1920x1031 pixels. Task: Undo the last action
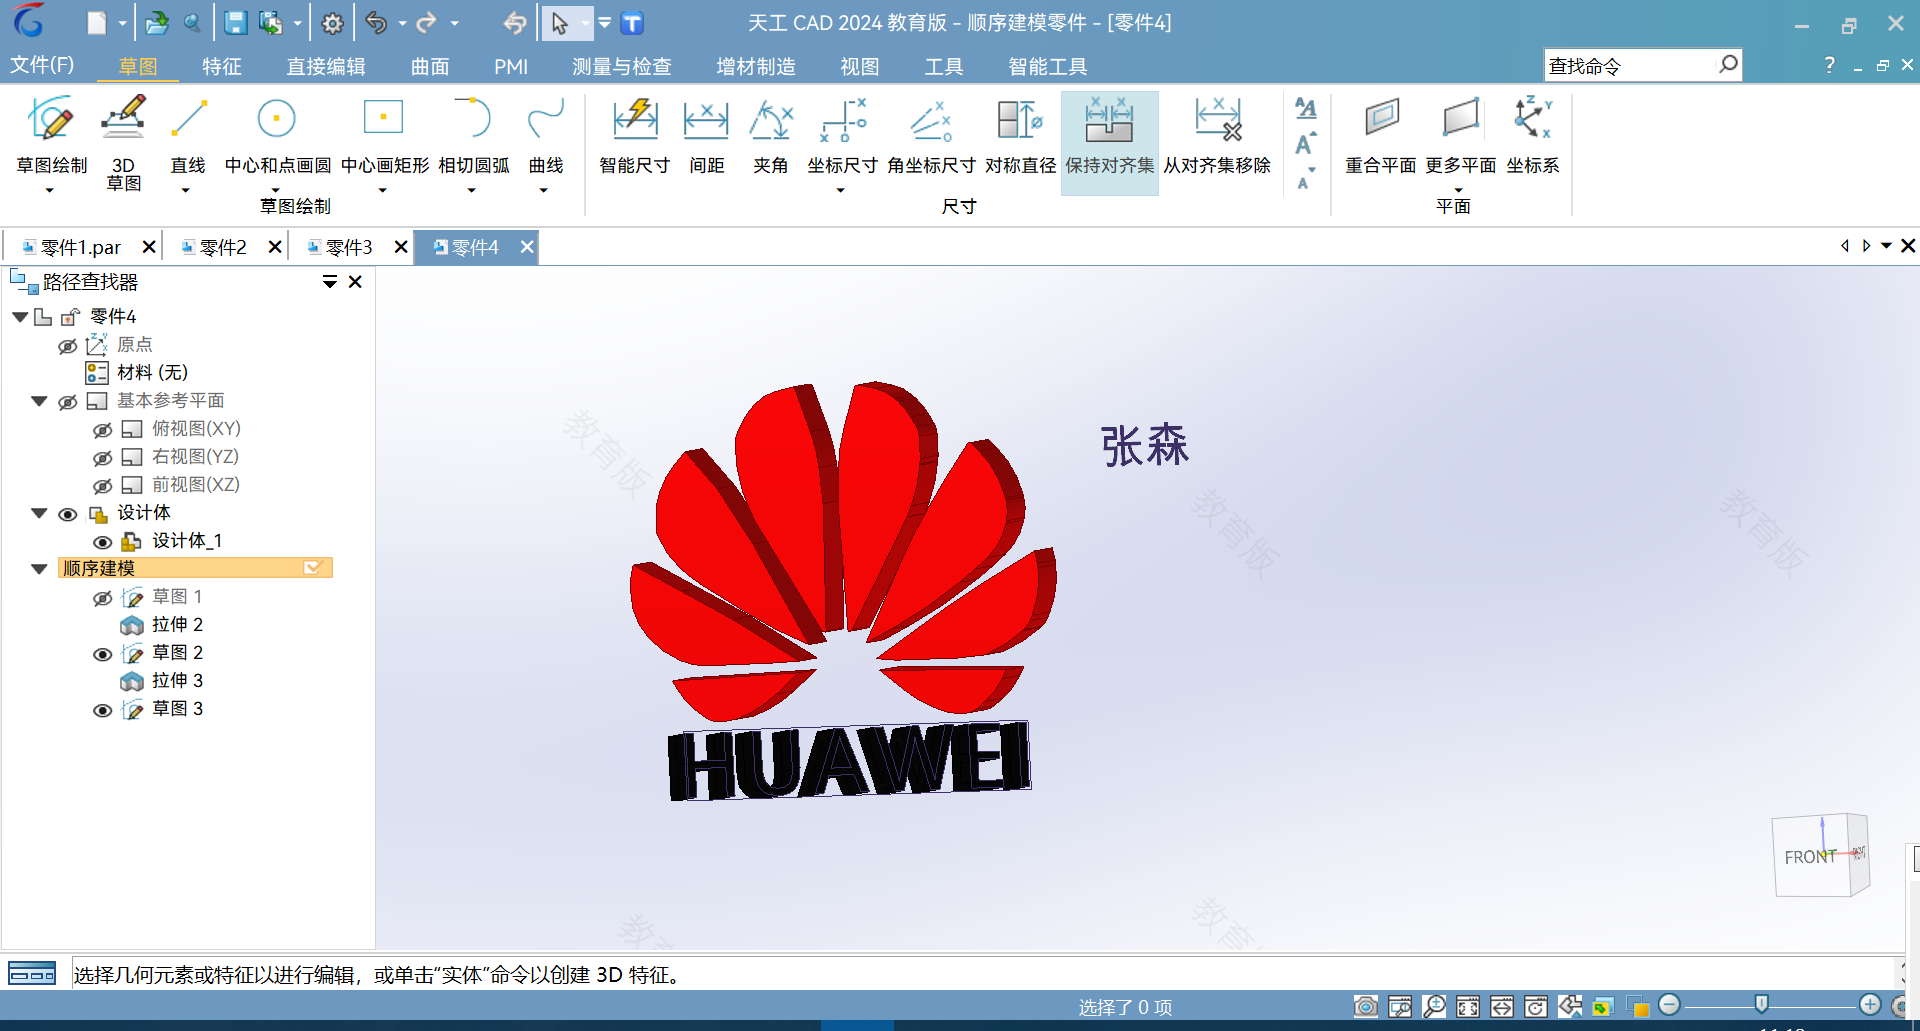(x=376, y=23)
